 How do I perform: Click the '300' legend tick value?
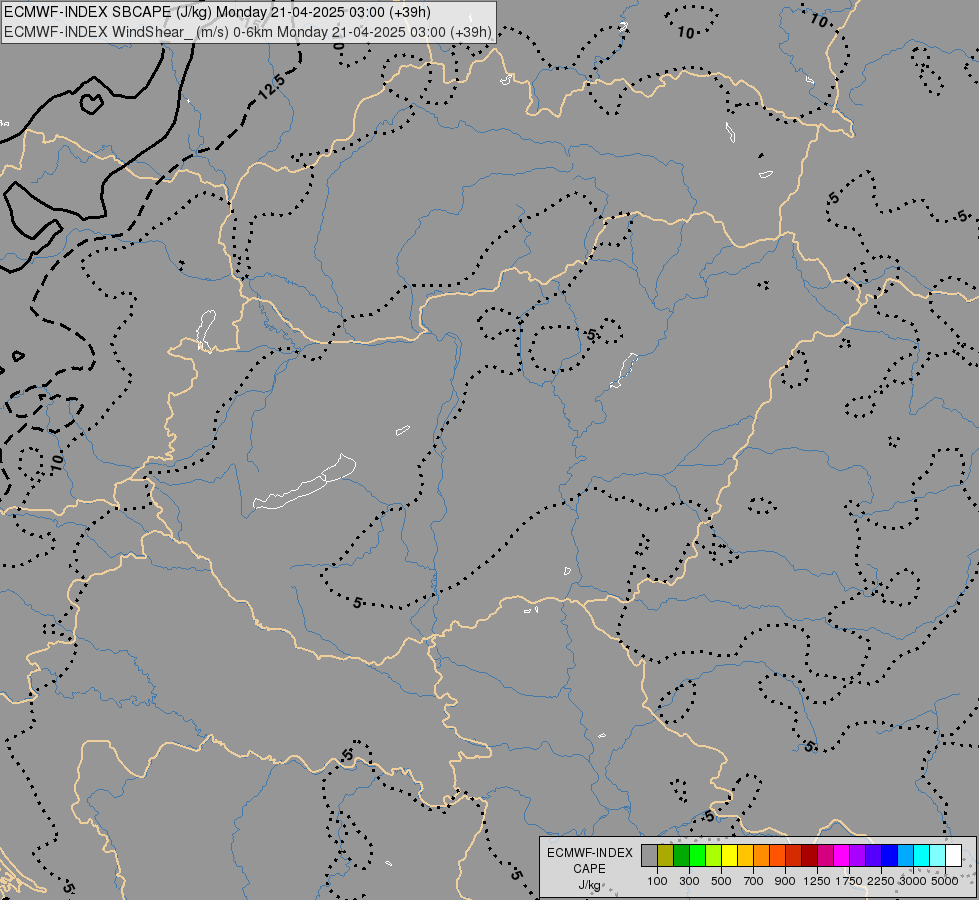(x=689, y=881)
